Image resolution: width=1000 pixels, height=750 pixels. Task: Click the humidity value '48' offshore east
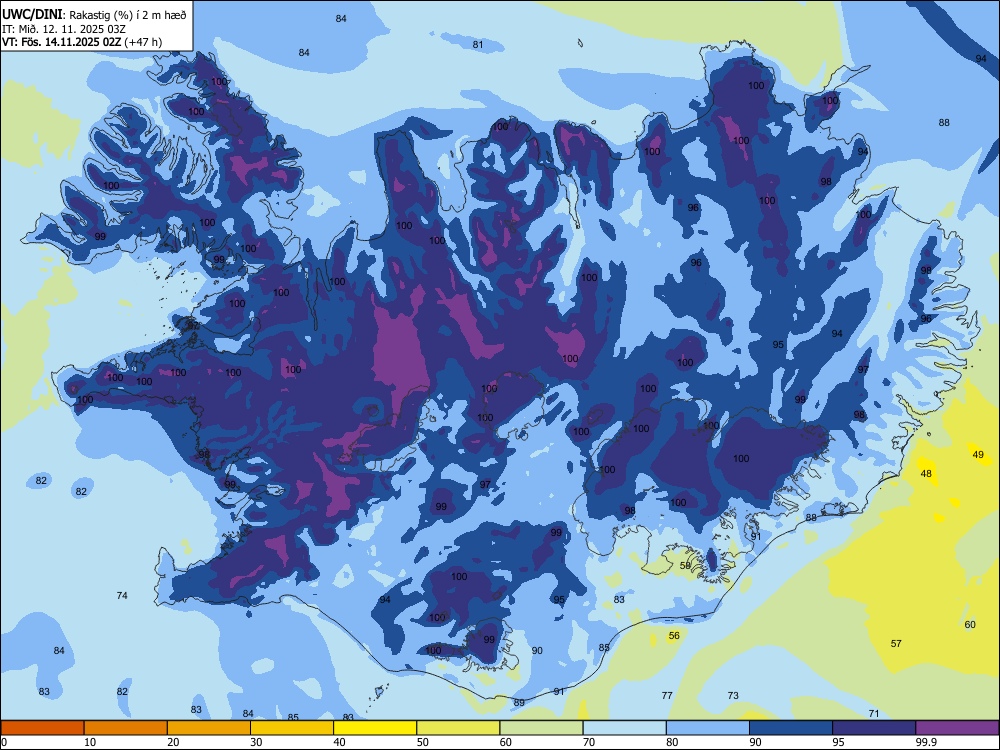pyautogui.click(x=927, y=474)
